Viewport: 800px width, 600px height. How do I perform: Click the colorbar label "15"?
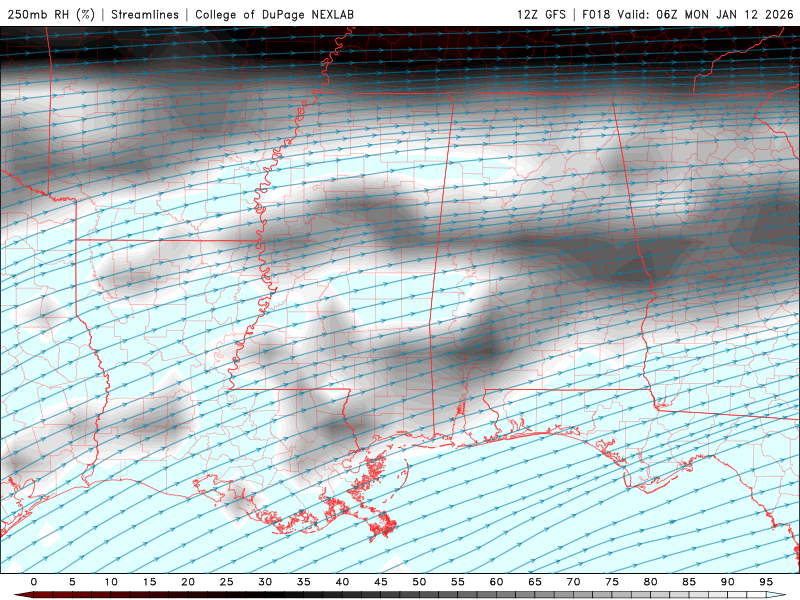pos(149,582)
